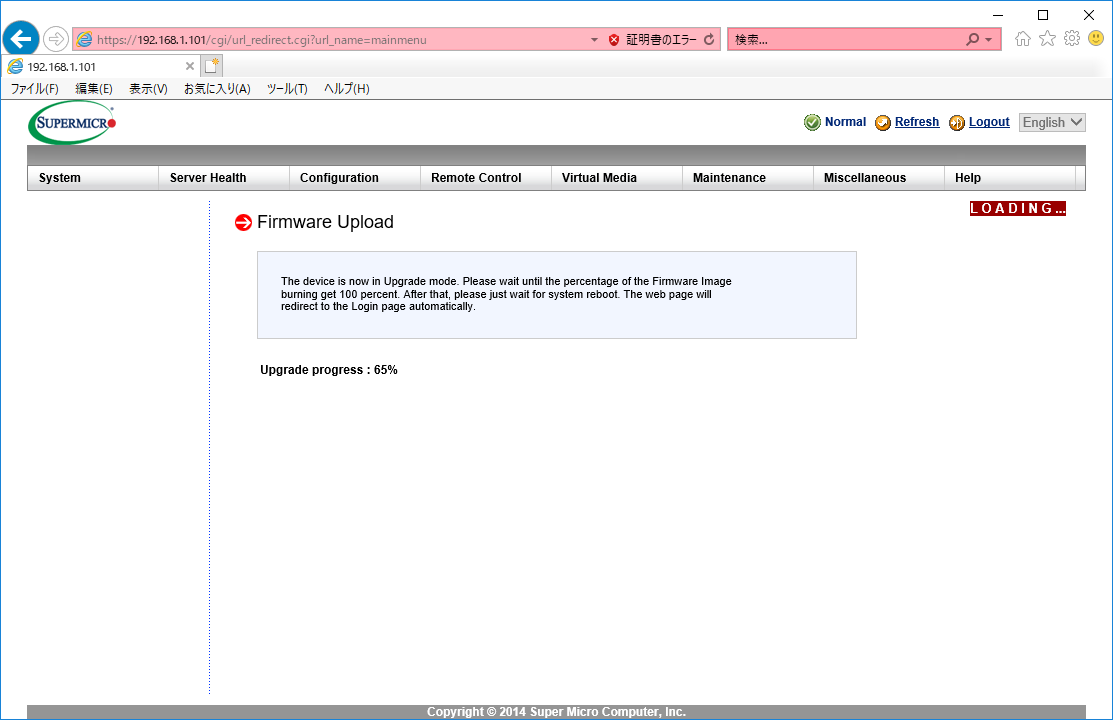Viewport: 1113px width, 720px height.
Task: Close the 192.168.1.101 browser tab
Action: click(x=190, y=66)
